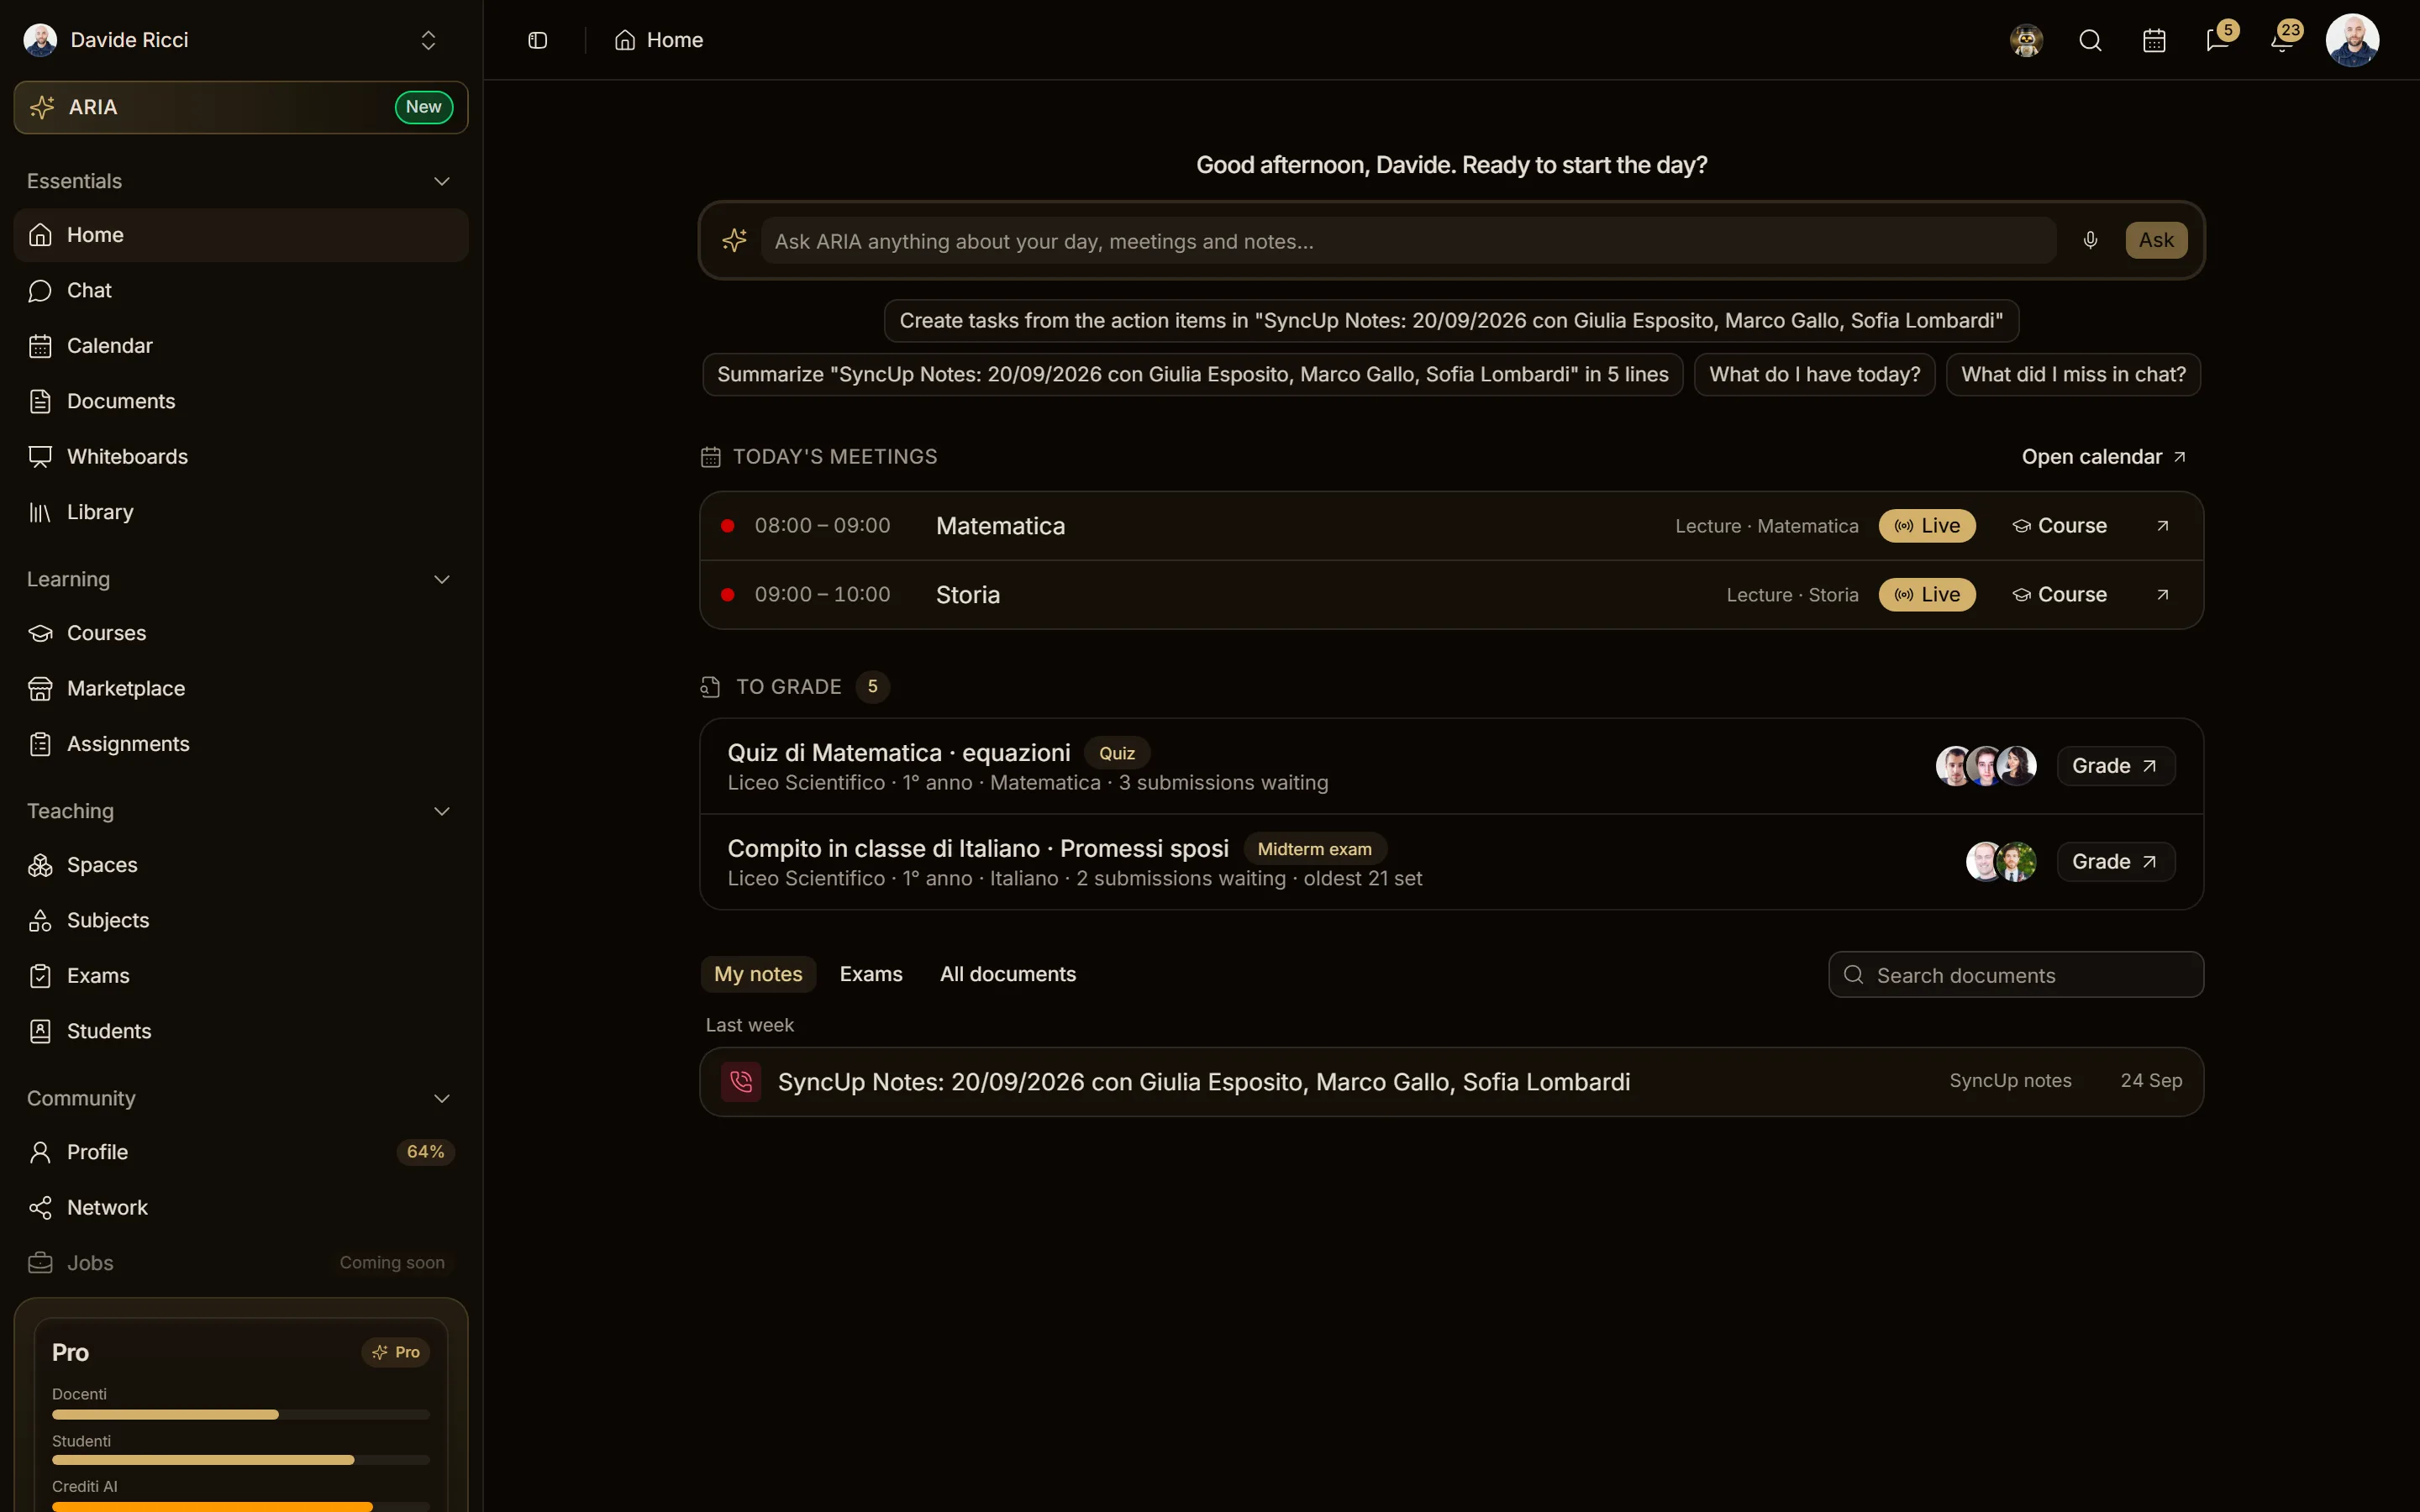
Task: Open chat messages icon with badge 5
Action: 2218,40
